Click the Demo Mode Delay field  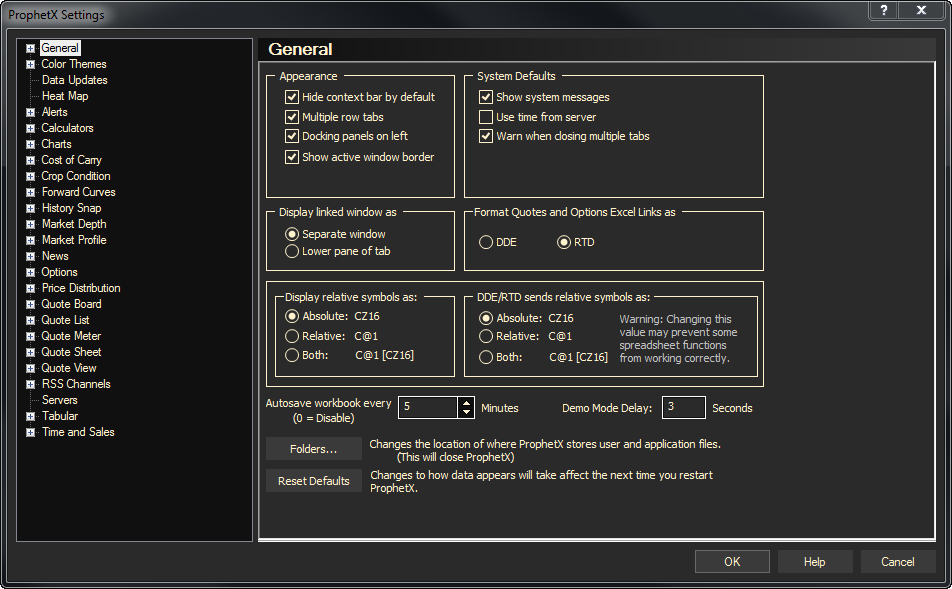684,407
